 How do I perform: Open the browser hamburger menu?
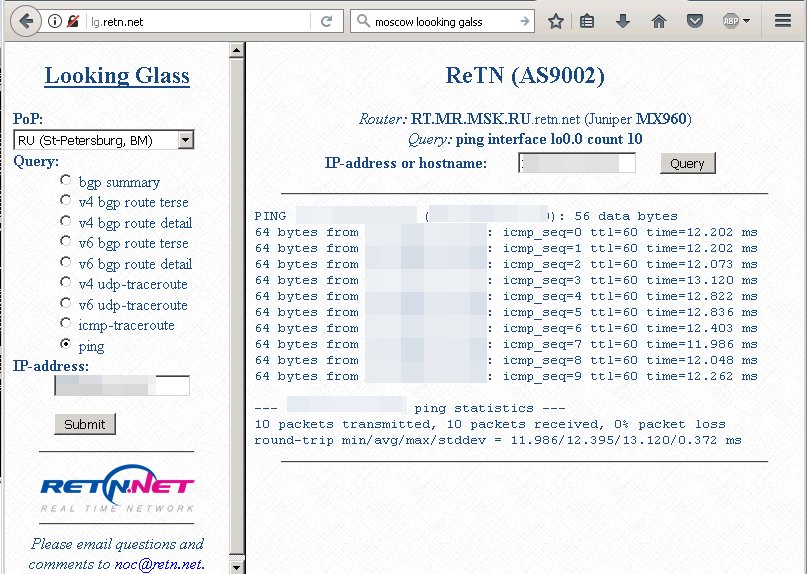point(783,21)
